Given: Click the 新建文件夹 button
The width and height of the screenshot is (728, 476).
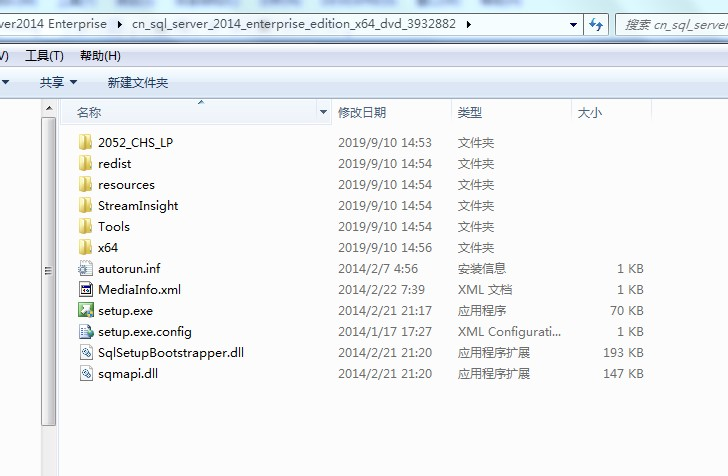Looking at the screenshot, I should click(137, 83).
